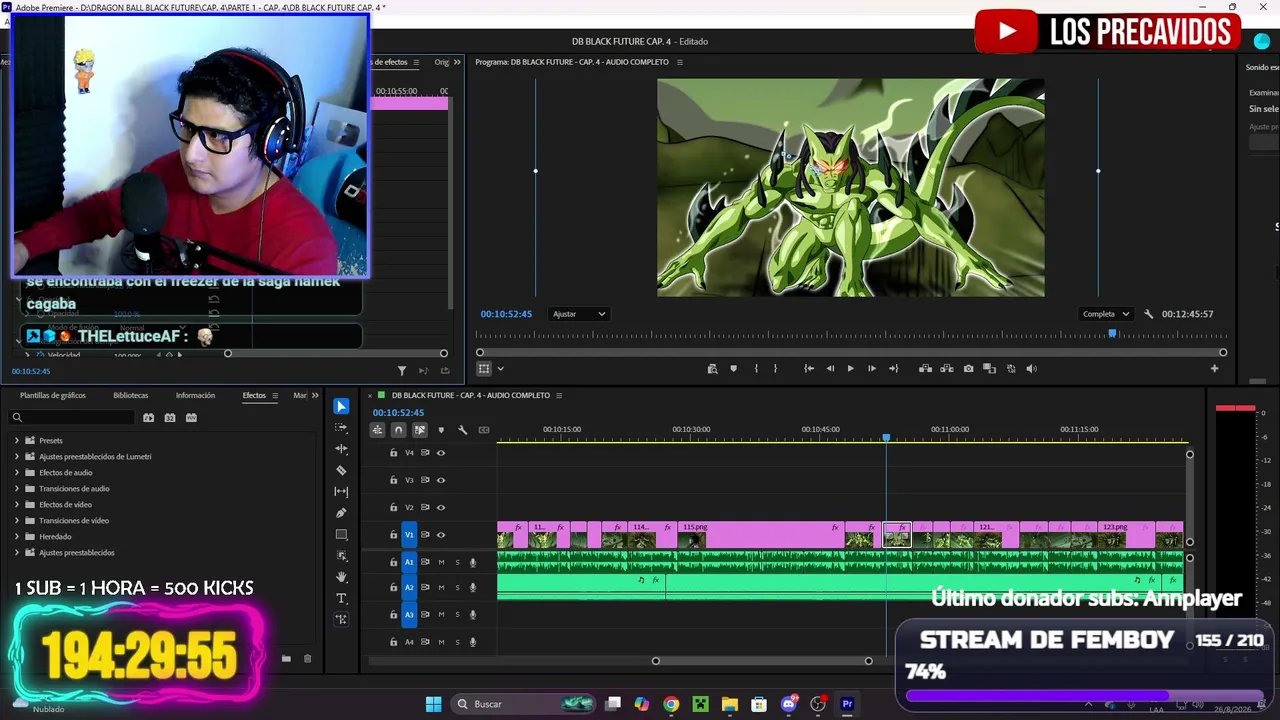Expand Transiciones de vídeo folder

coord(16,520)
